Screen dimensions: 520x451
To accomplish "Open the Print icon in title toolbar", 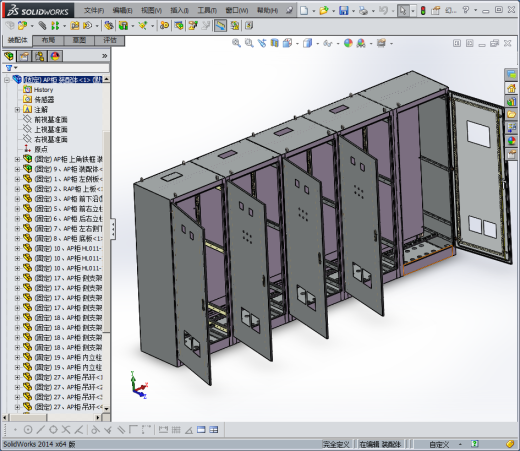I will click(x=363, y=10).
